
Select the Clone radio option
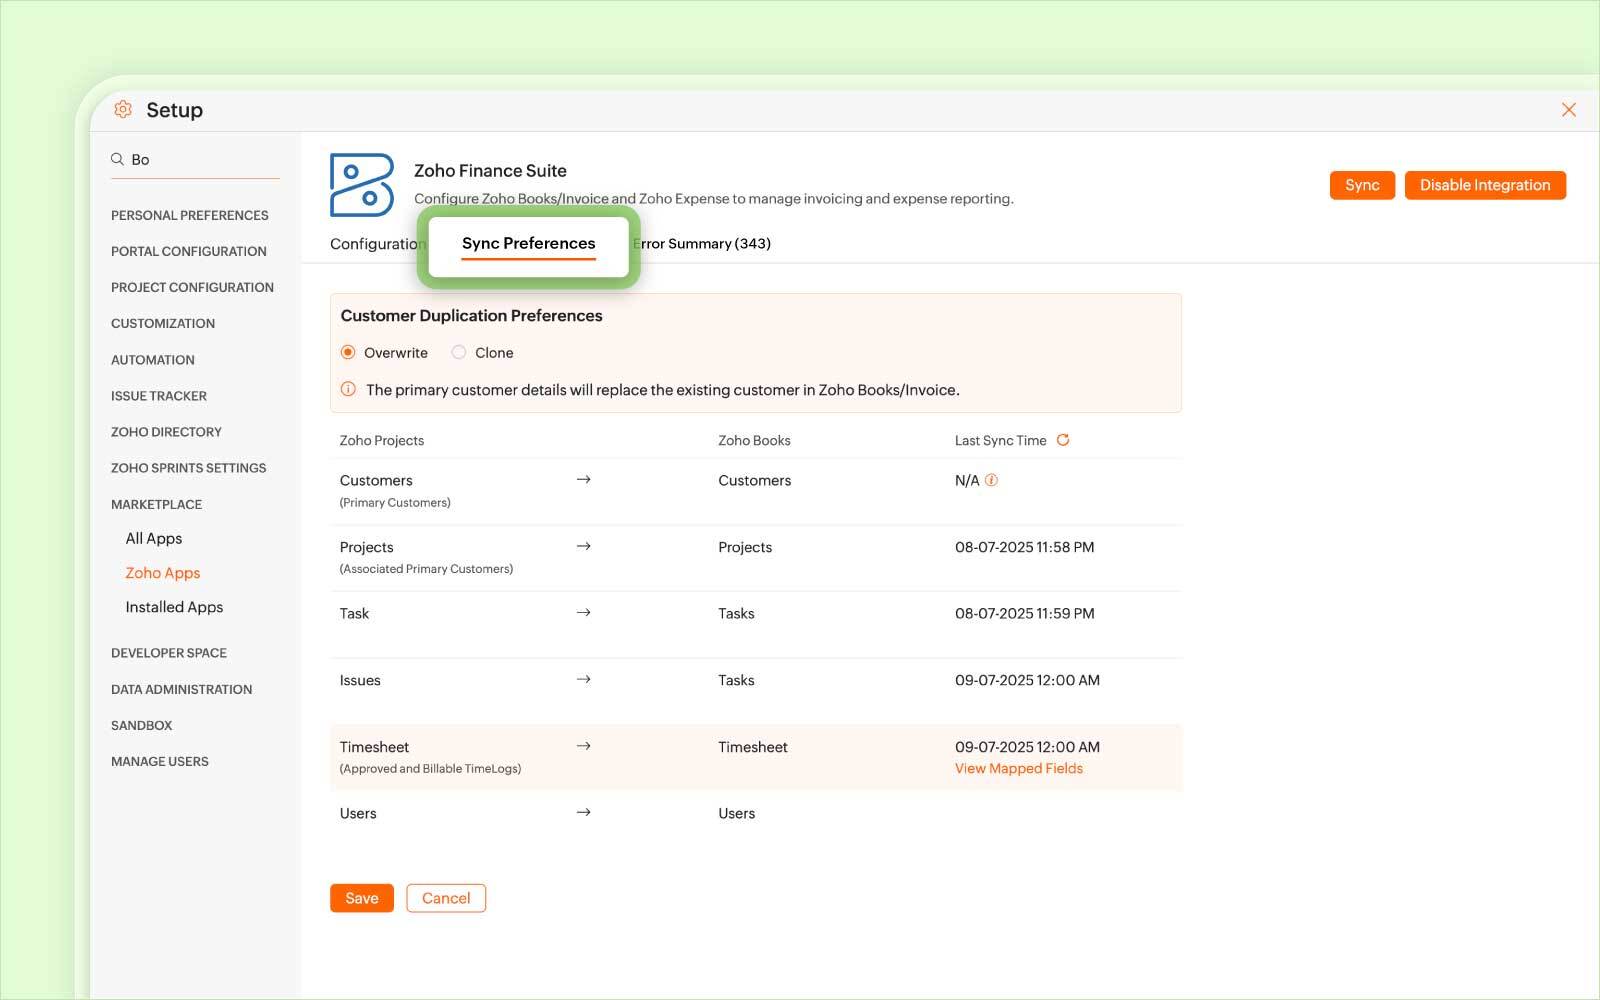coord(458,352)
